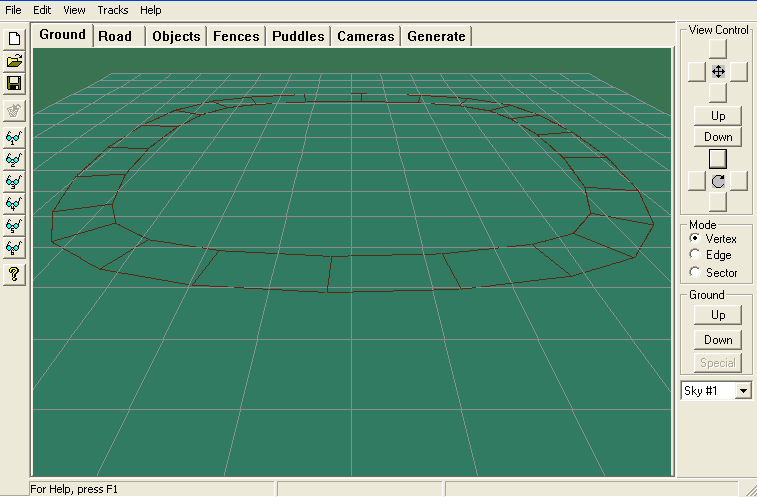Switch to the Generate tab
This screenshot has width=757, height=497.
point(436,36)
